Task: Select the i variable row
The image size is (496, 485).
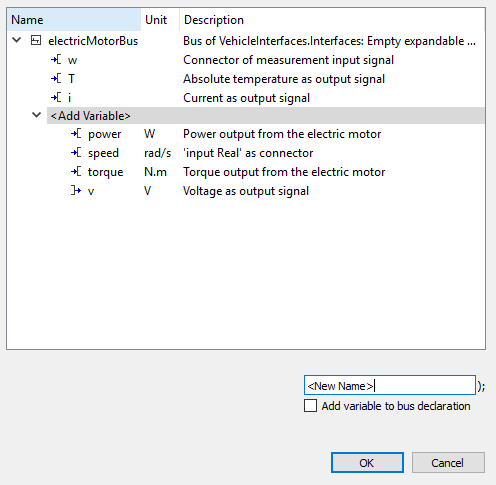Action: [x=246, y=98]
